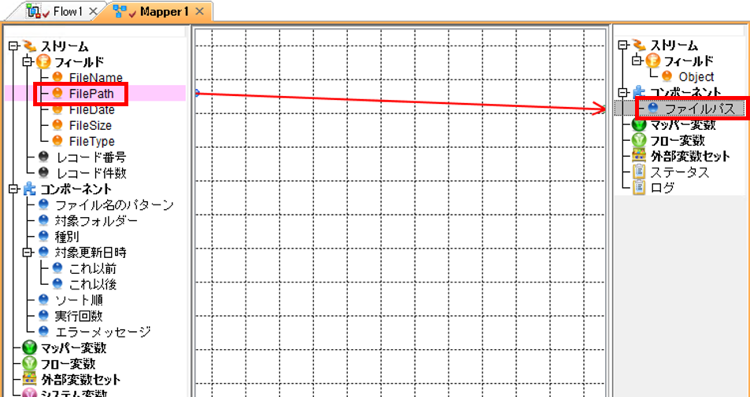Click the left フロー変数 green icon
Image resolution: width=750 pixels, height=397 pixels.
(30, 364)
